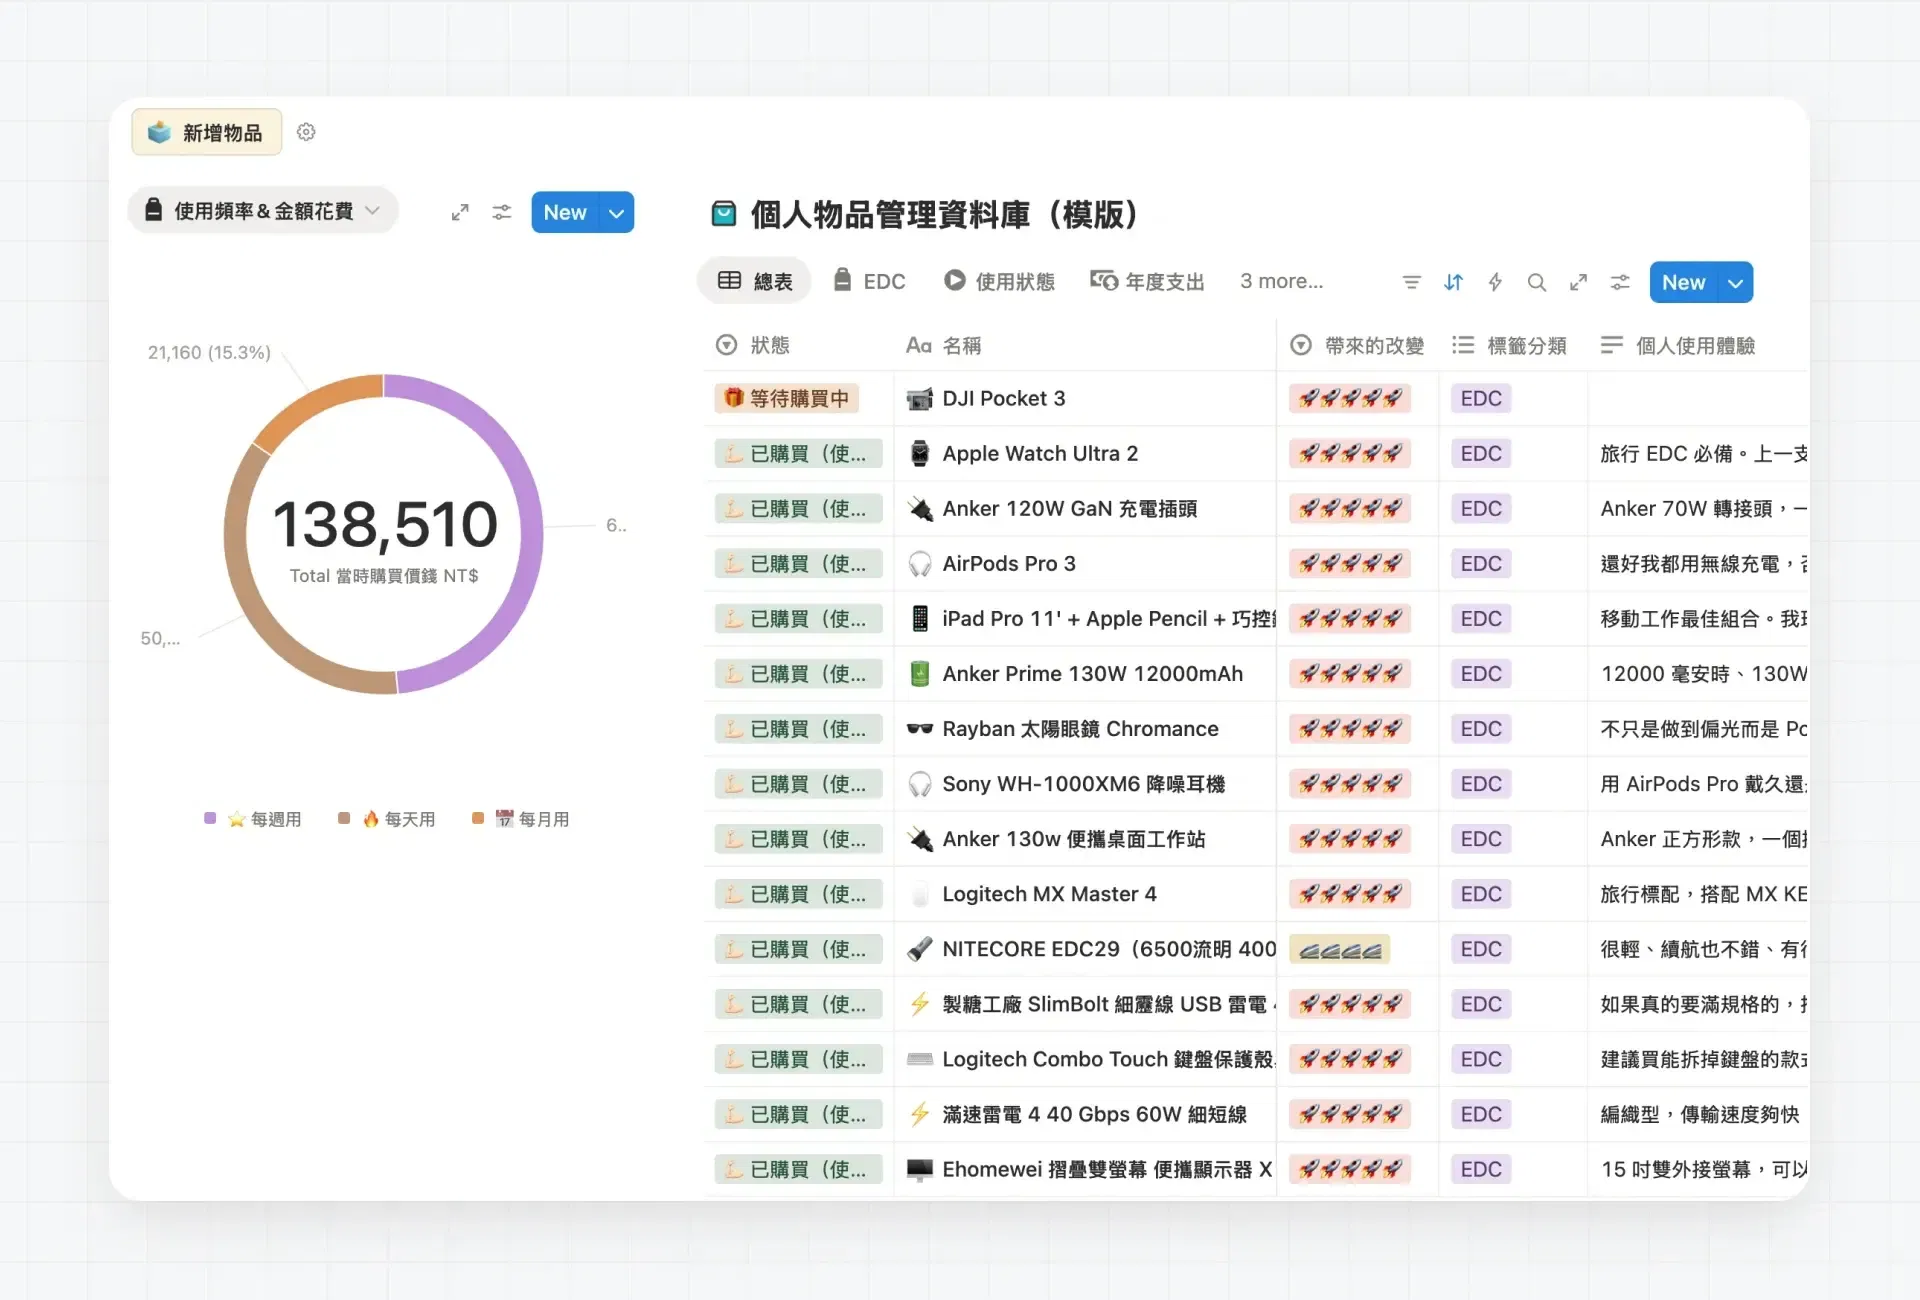Show the 3 more... hidden views
The width and height of the screenshot is (1920, 1300).
(x=1281, y=282)
